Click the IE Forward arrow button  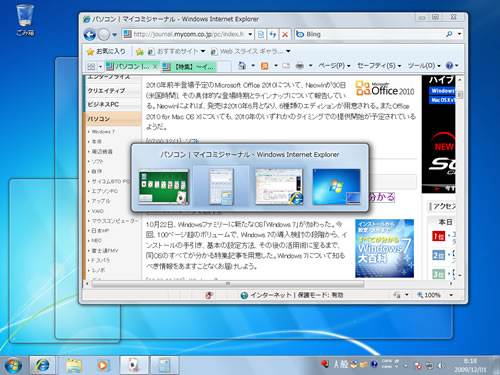[104, 34]
